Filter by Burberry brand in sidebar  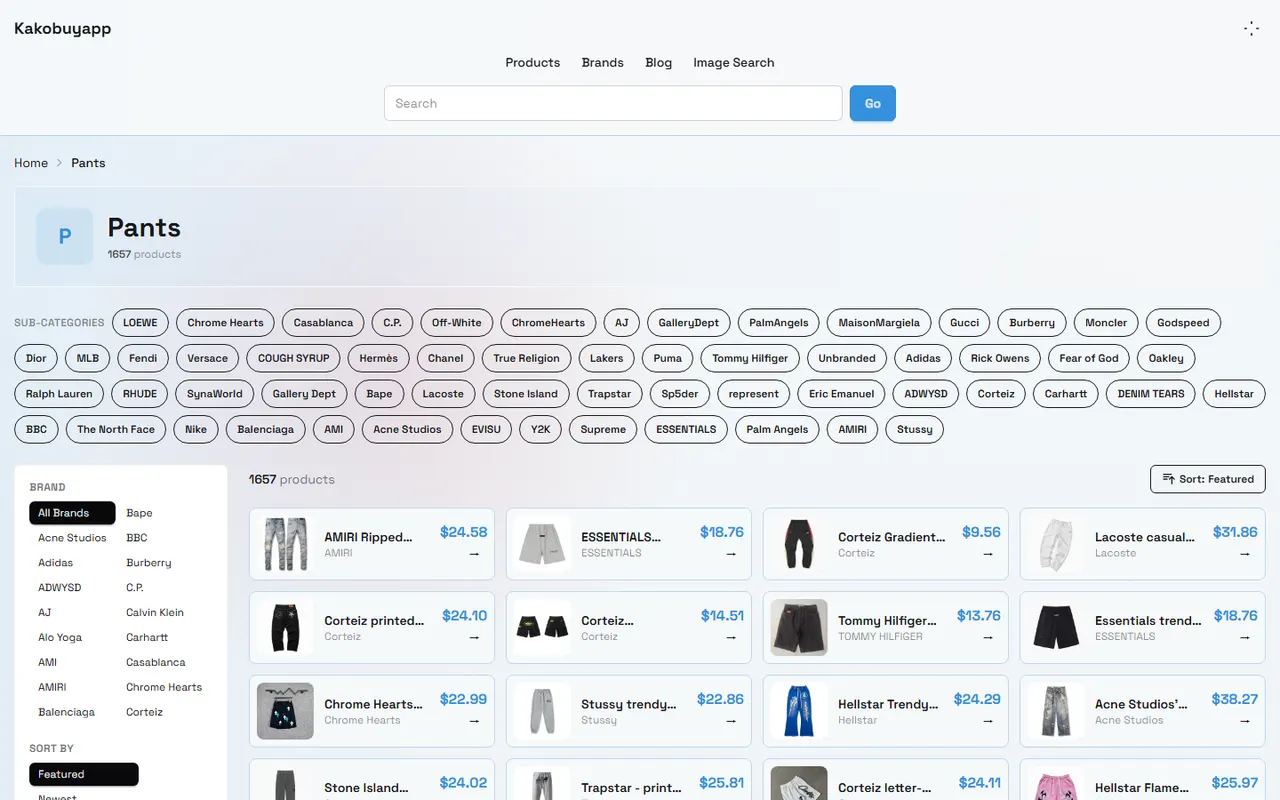coord(149,563)
